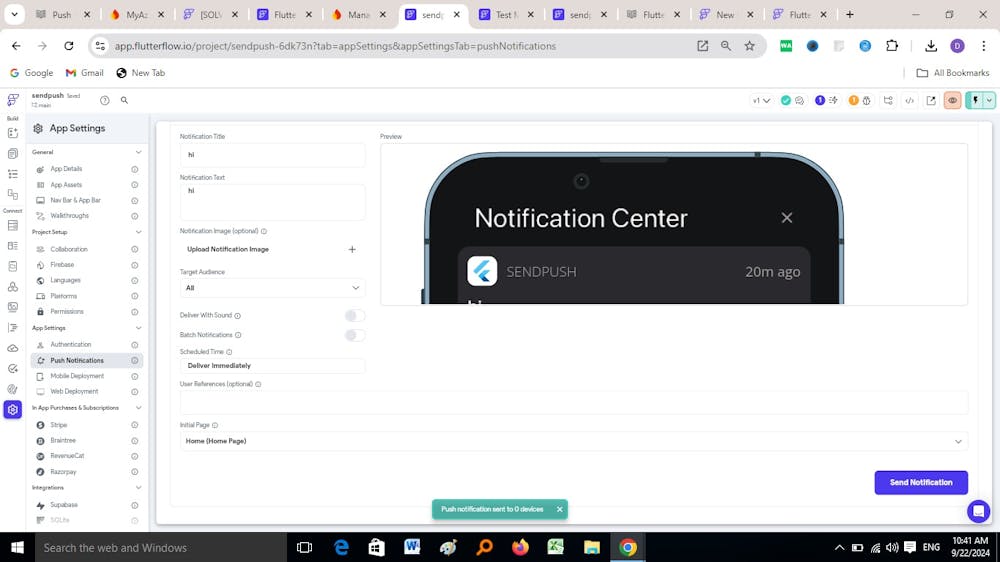Open the help question-mark icon near project name
The image size is (1000, 562).
coord(105,100)
